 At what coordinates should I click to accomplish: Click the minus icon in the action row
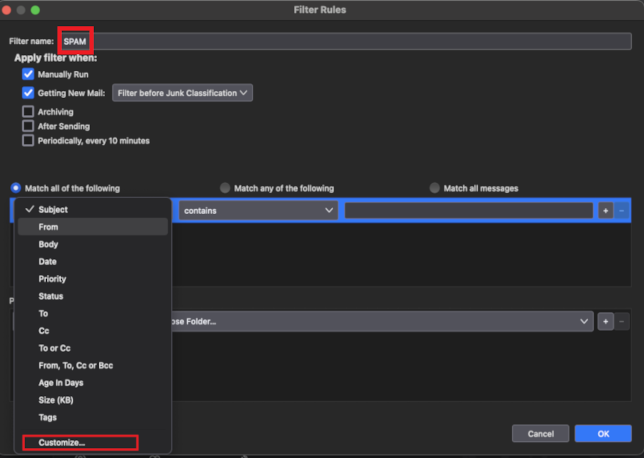621,321
